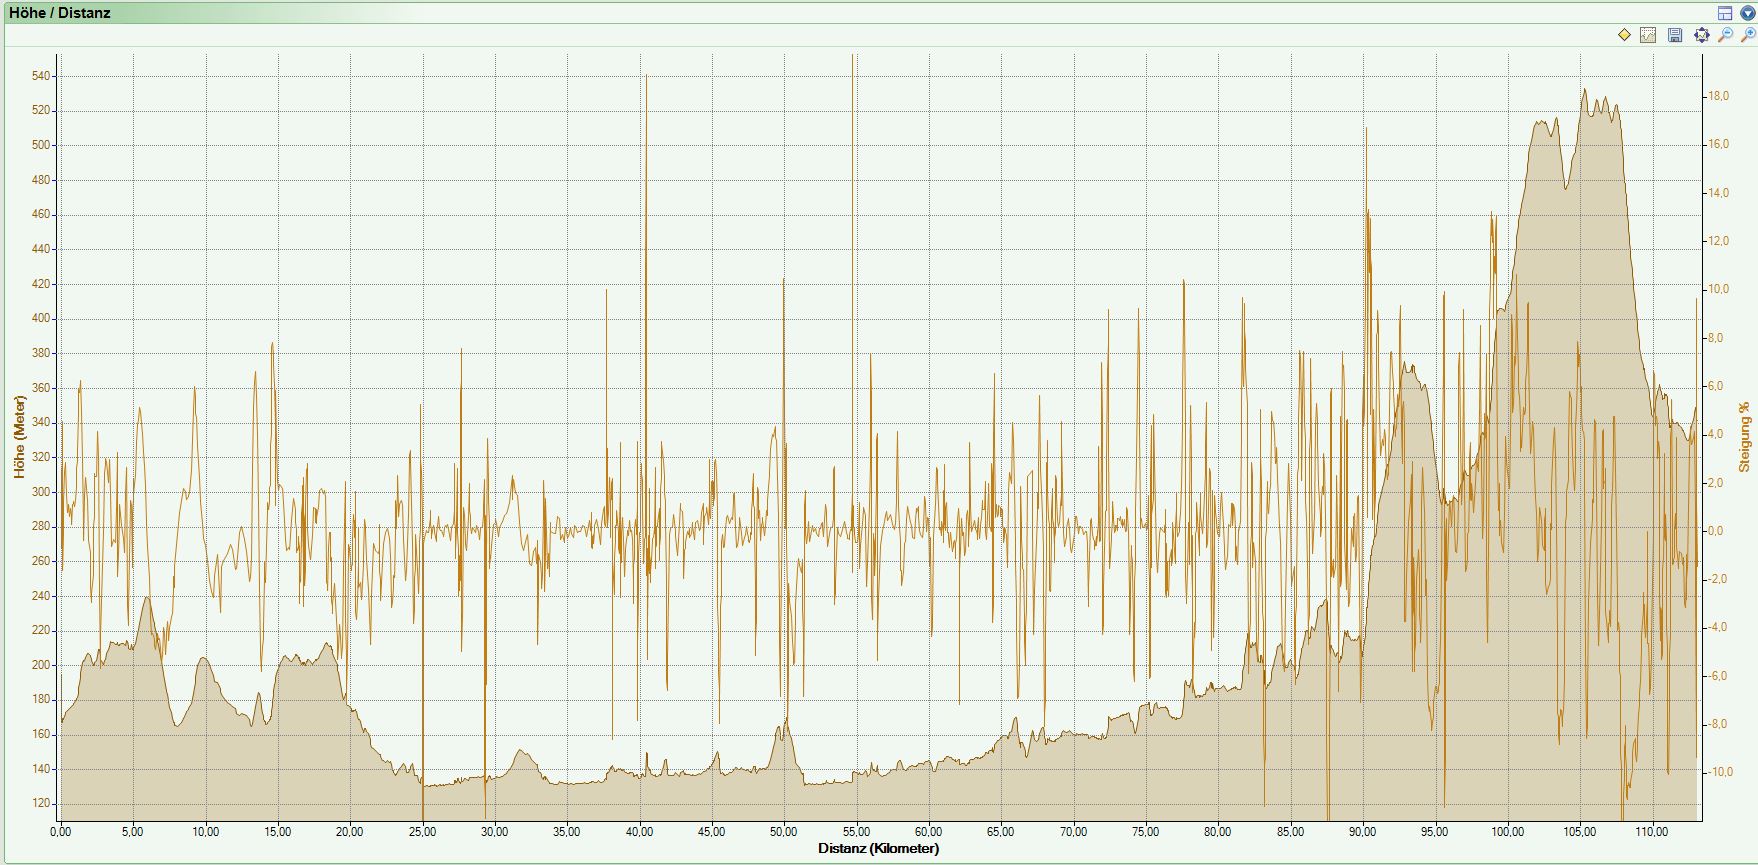Click the 50,00 km tick on x-axis
This screenshot has height=865, width=1758.
click(783, 831)
